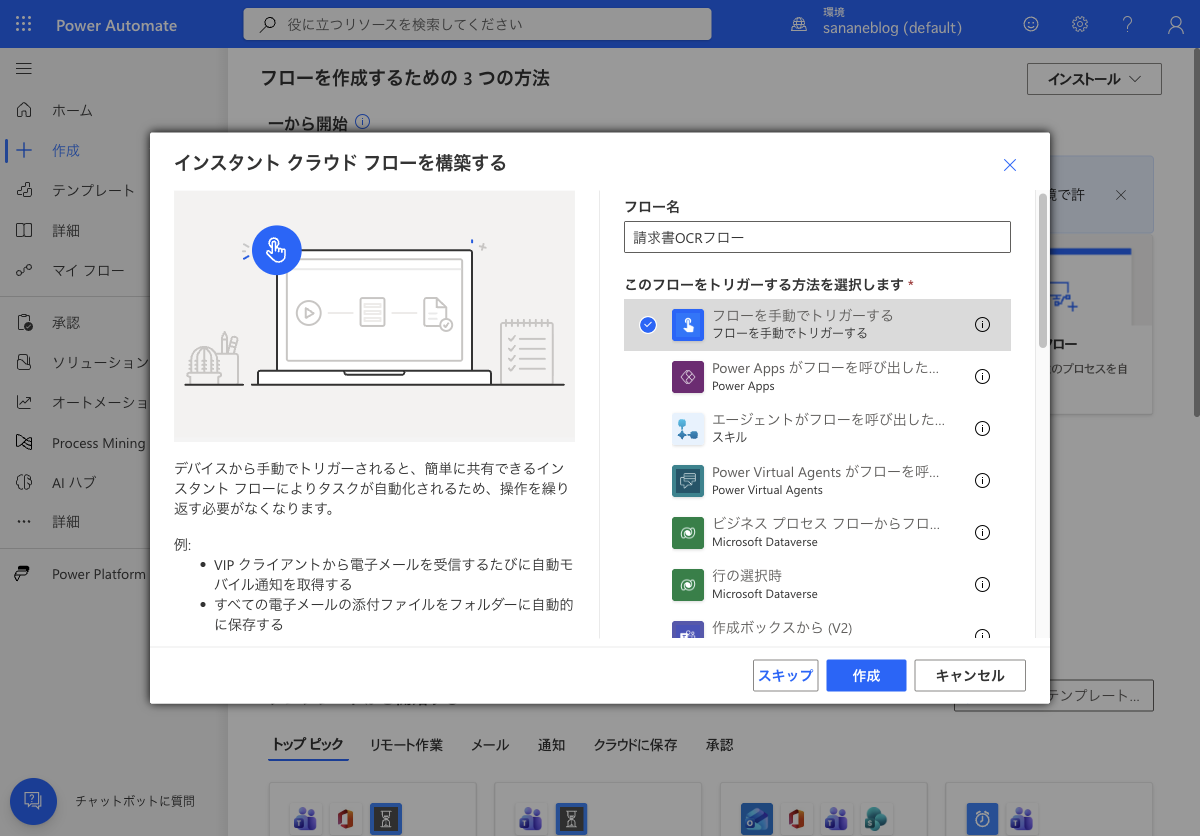This screenshot has width=1200, height=836.
Task: Click info icon next to ーから開始
Action: [x=363, y=122]
